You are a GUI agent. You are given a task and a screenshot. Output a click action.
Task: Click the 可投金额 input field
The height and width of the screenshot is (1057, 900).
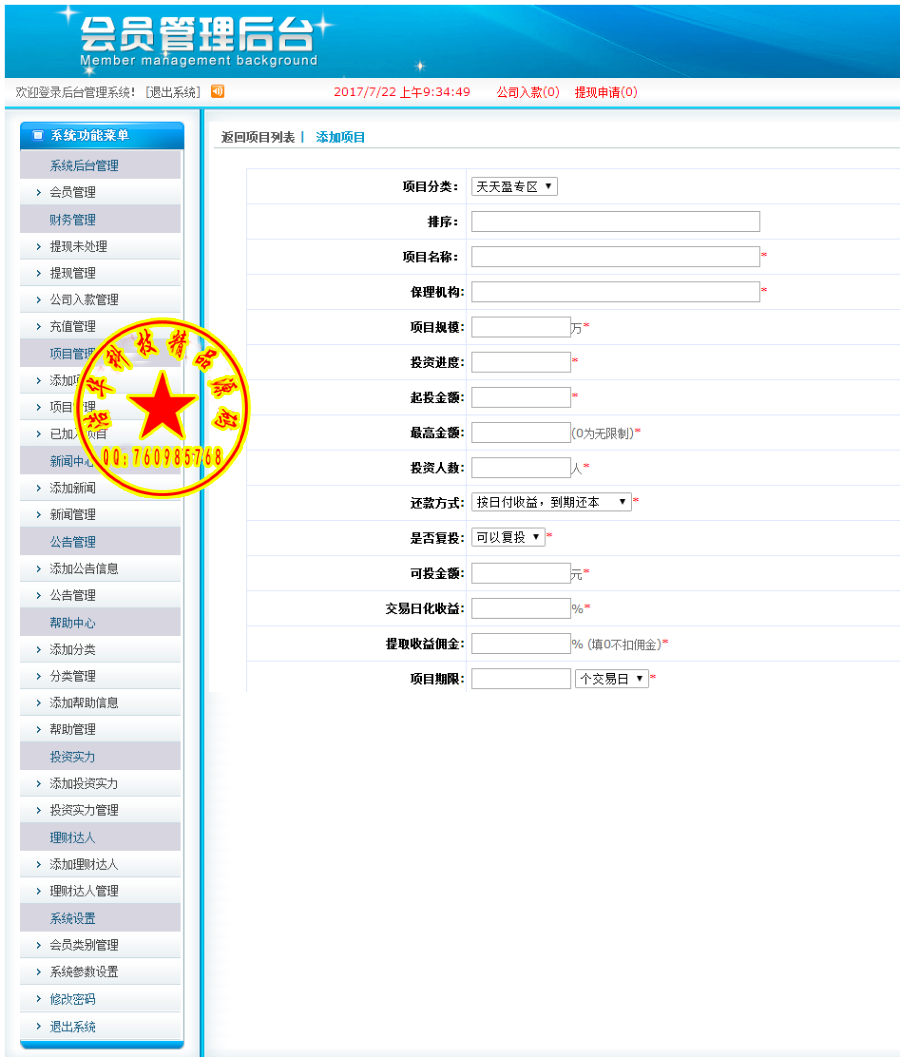click(x=521, y=573)
